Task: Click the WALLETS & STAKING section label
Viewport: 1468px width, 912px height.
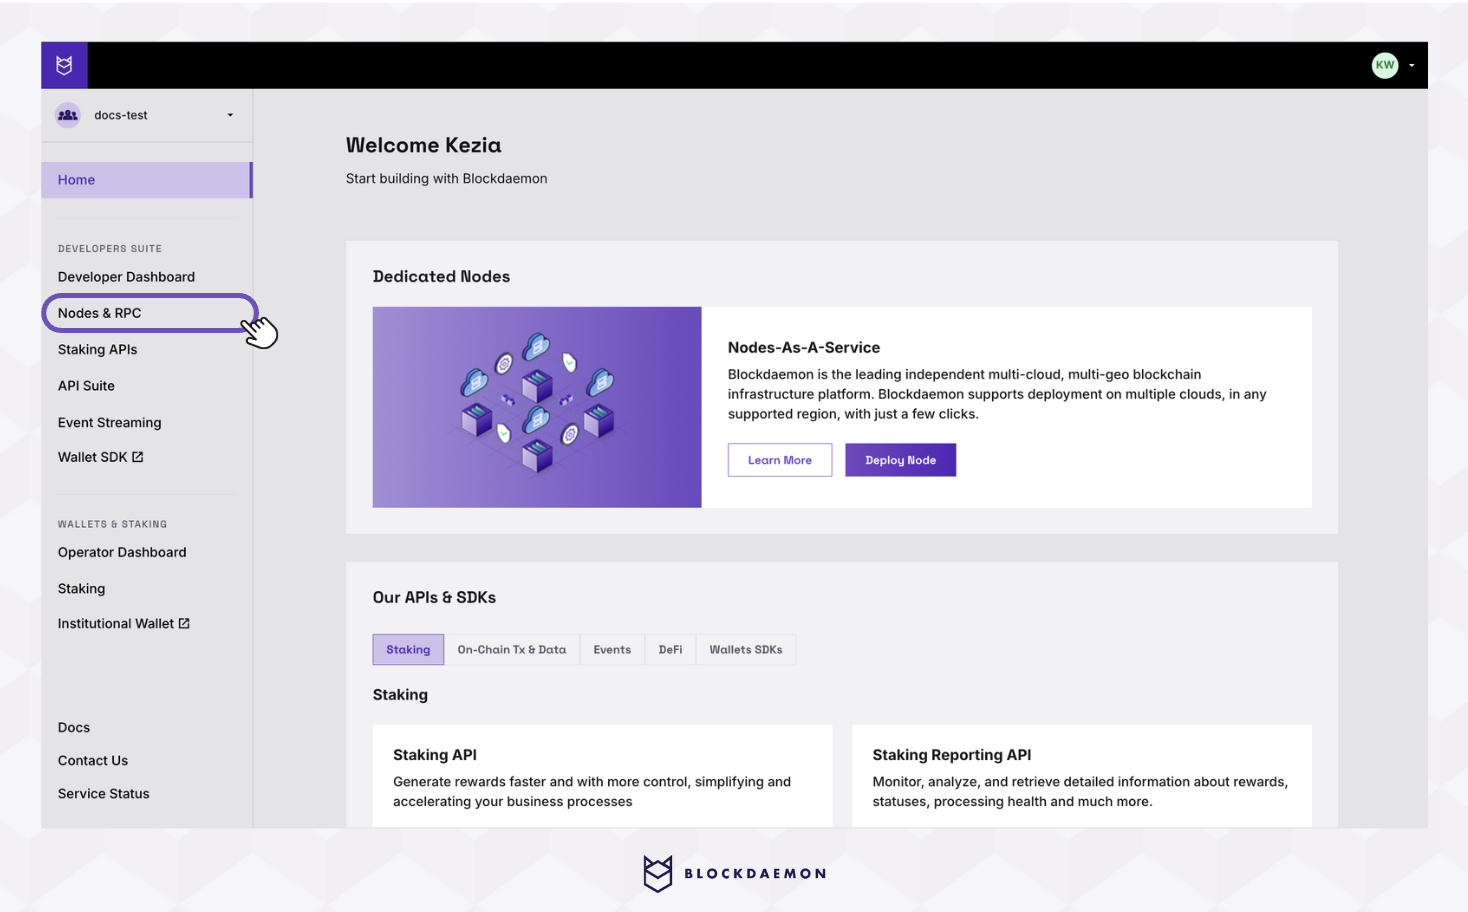Action: pos(112,524)
